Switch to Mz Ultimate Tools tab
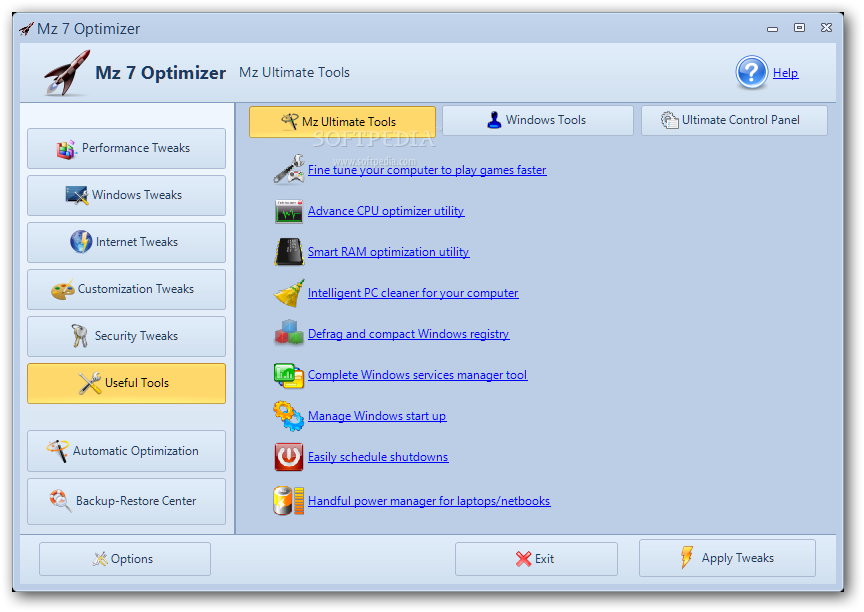This screenshot has width=864, height=612. [x=342, y=121]
